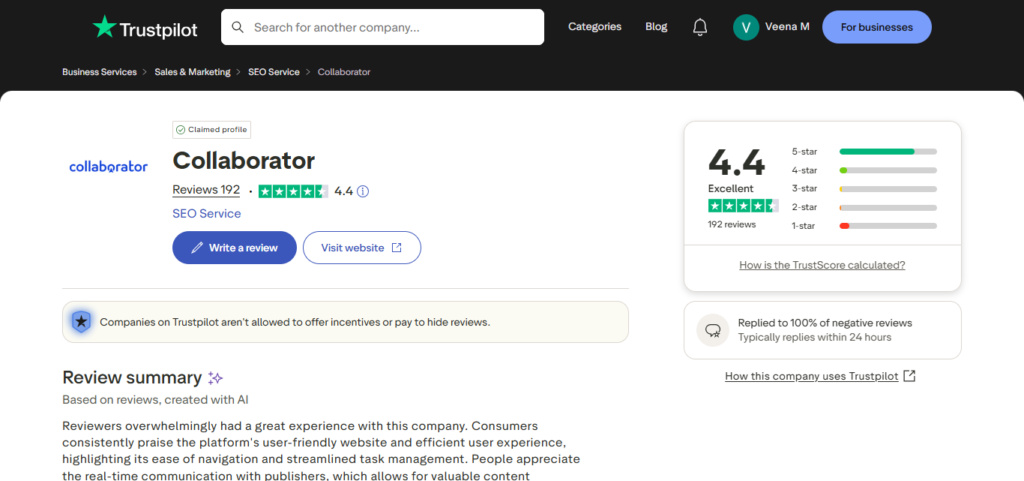Click the large 4.4 TrustScore number
This screenshot has width=1024, height=481.
pyautogui.click(x=736, y=162)
